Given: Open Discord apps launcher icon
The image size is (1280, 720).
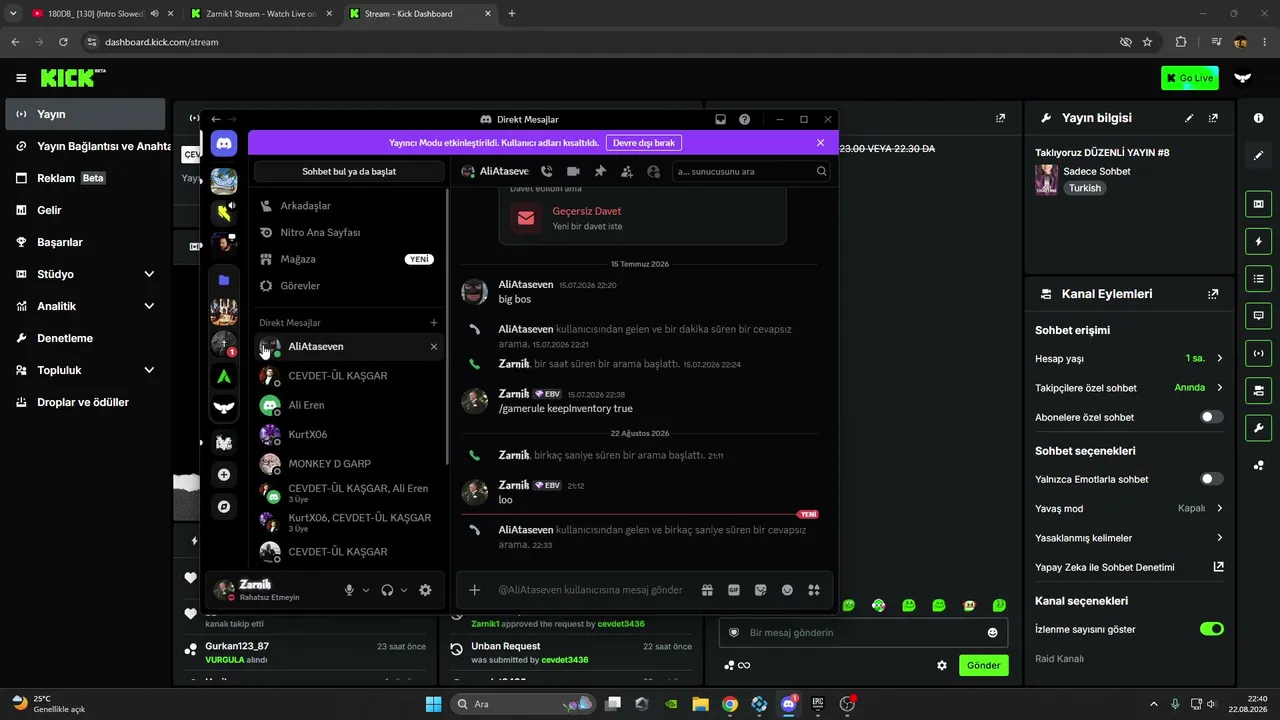Looking at the screenshot, I should (814, 590).
